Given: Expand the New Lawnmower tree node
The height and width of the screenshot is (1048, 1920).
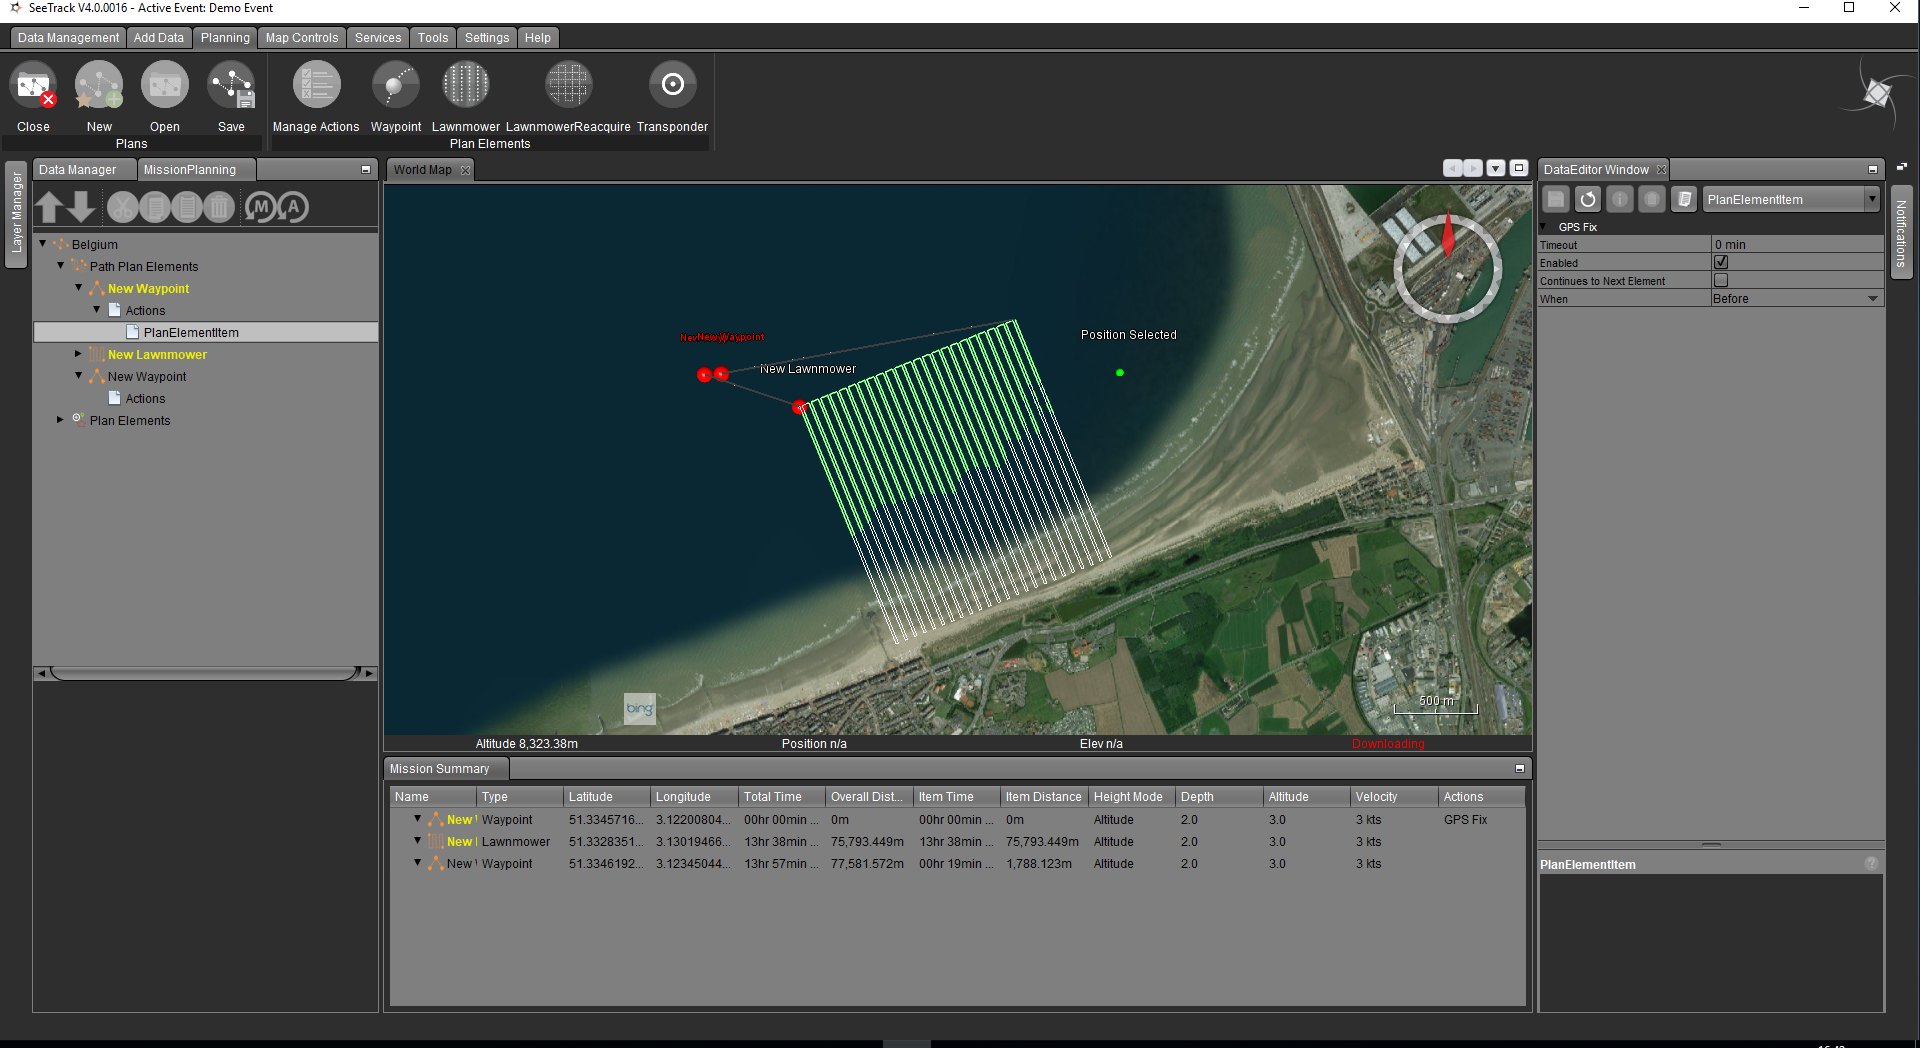Looking at the screenshot, I should coord(79,354).
